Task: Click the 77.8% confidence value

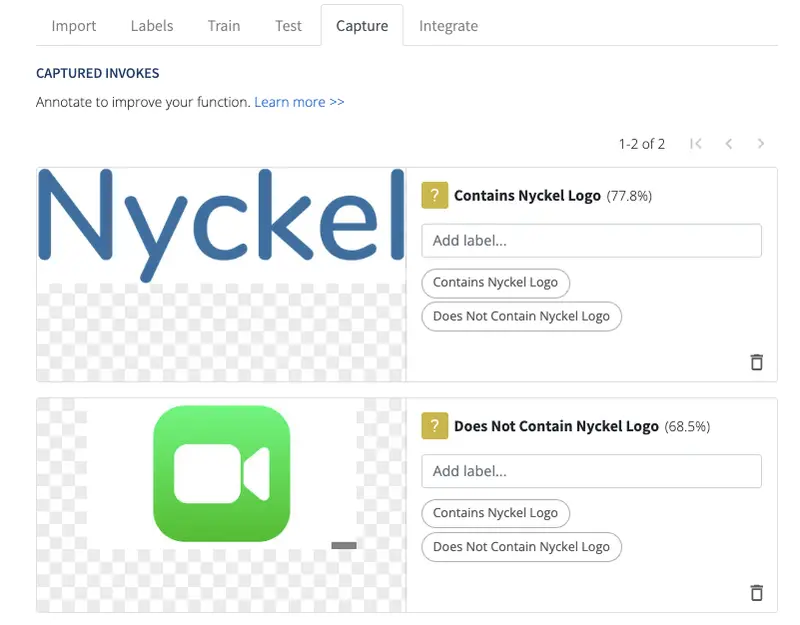Action: coord(629,196)
